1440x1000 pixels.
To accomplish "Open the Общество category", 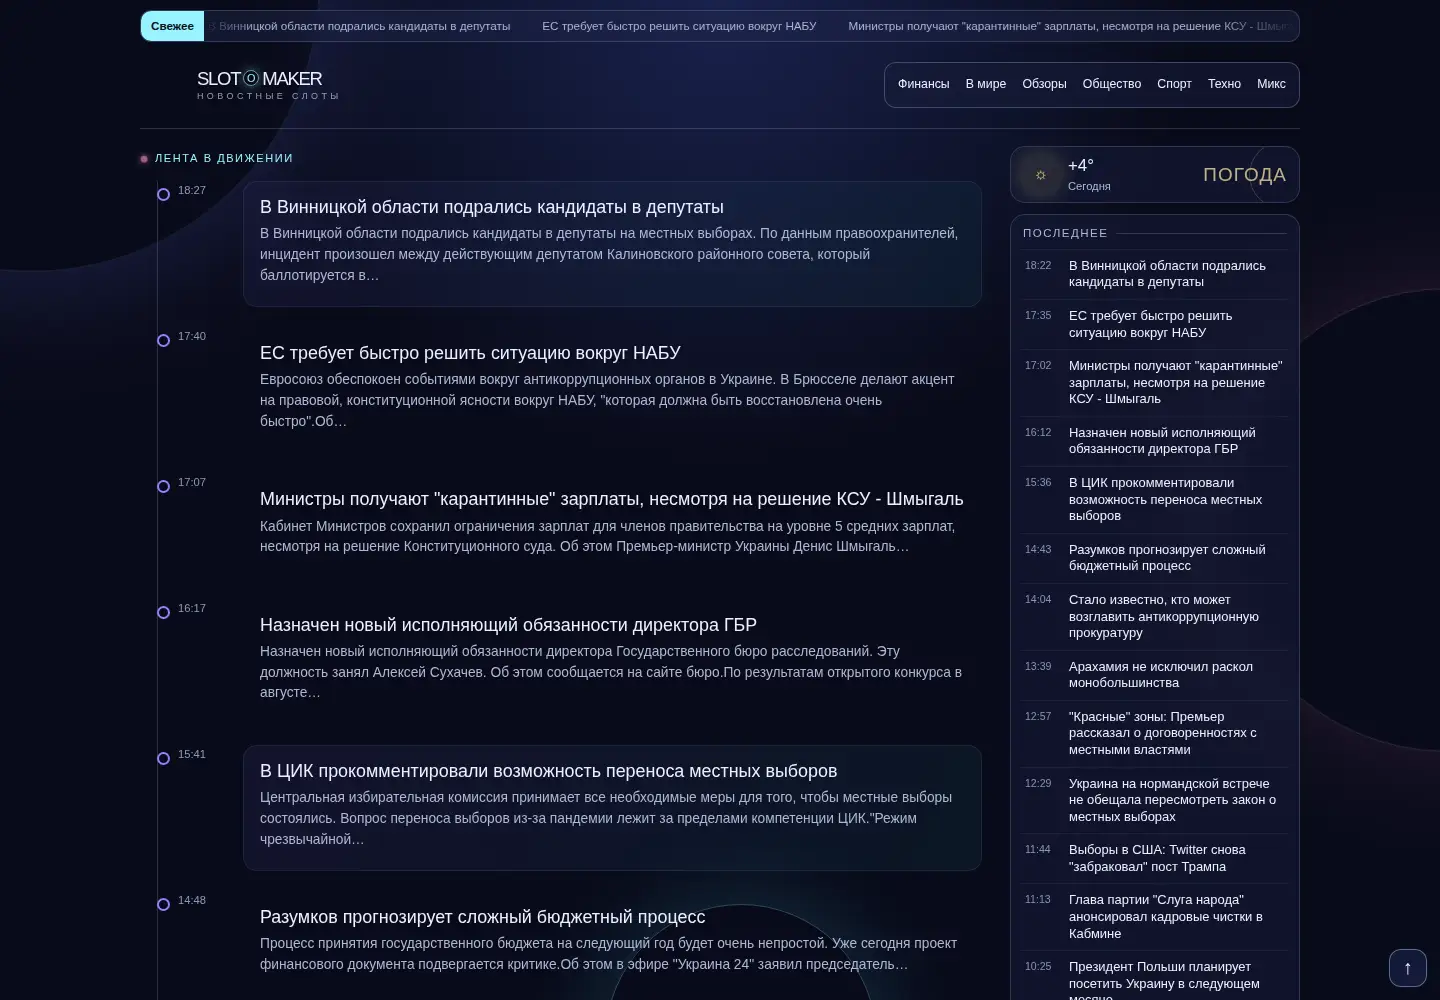I will (1112, 84).
